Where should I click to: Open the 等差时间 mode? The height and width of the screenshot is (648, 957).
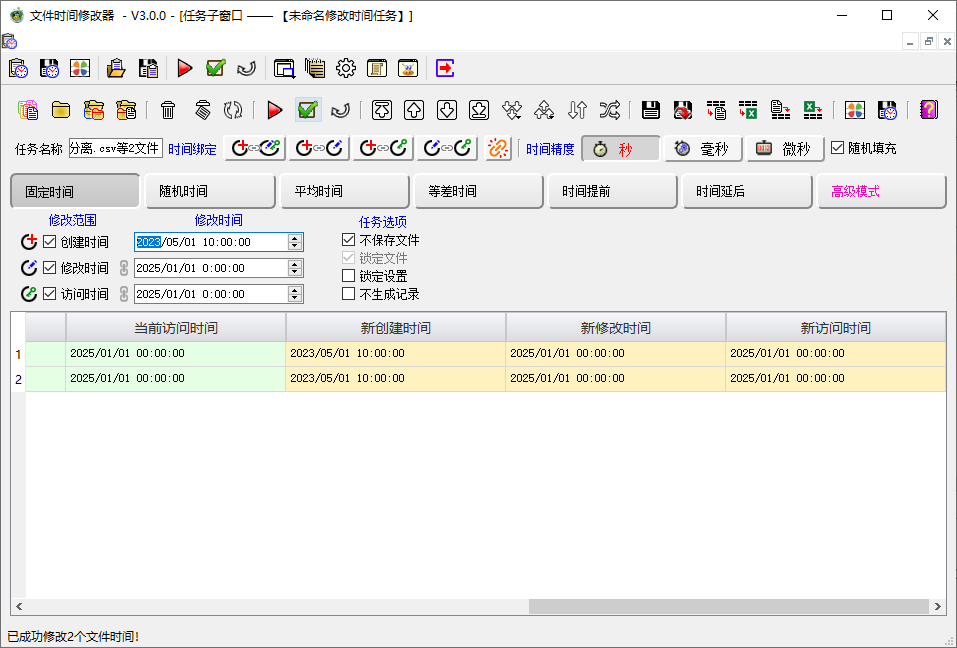[478, 190]
